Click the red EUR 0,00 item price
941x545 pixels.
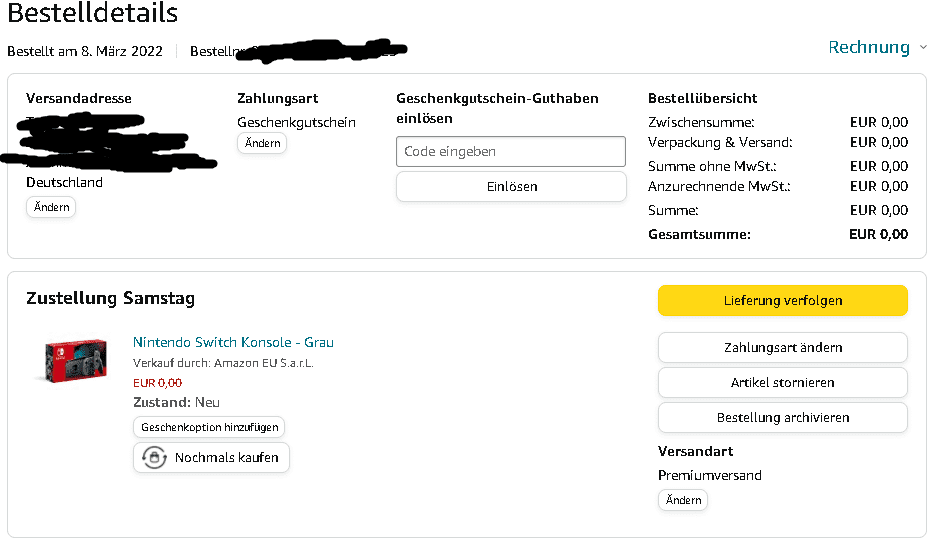pos(157,382)
